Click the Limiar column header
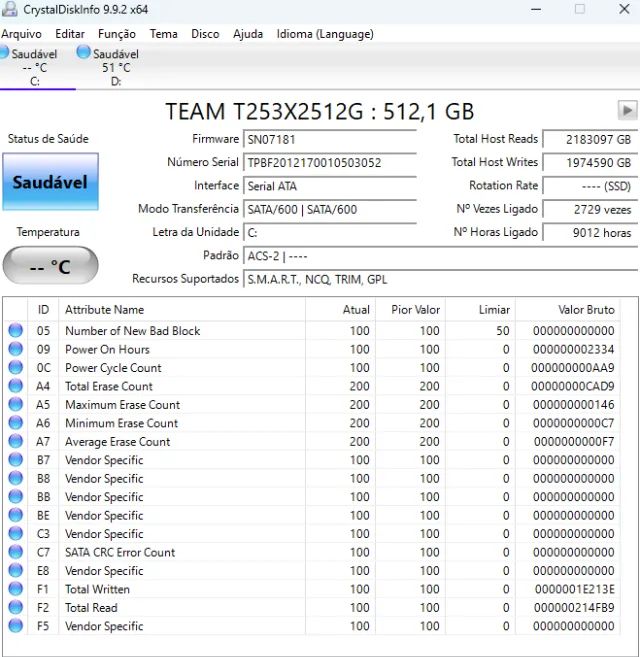 480,310
